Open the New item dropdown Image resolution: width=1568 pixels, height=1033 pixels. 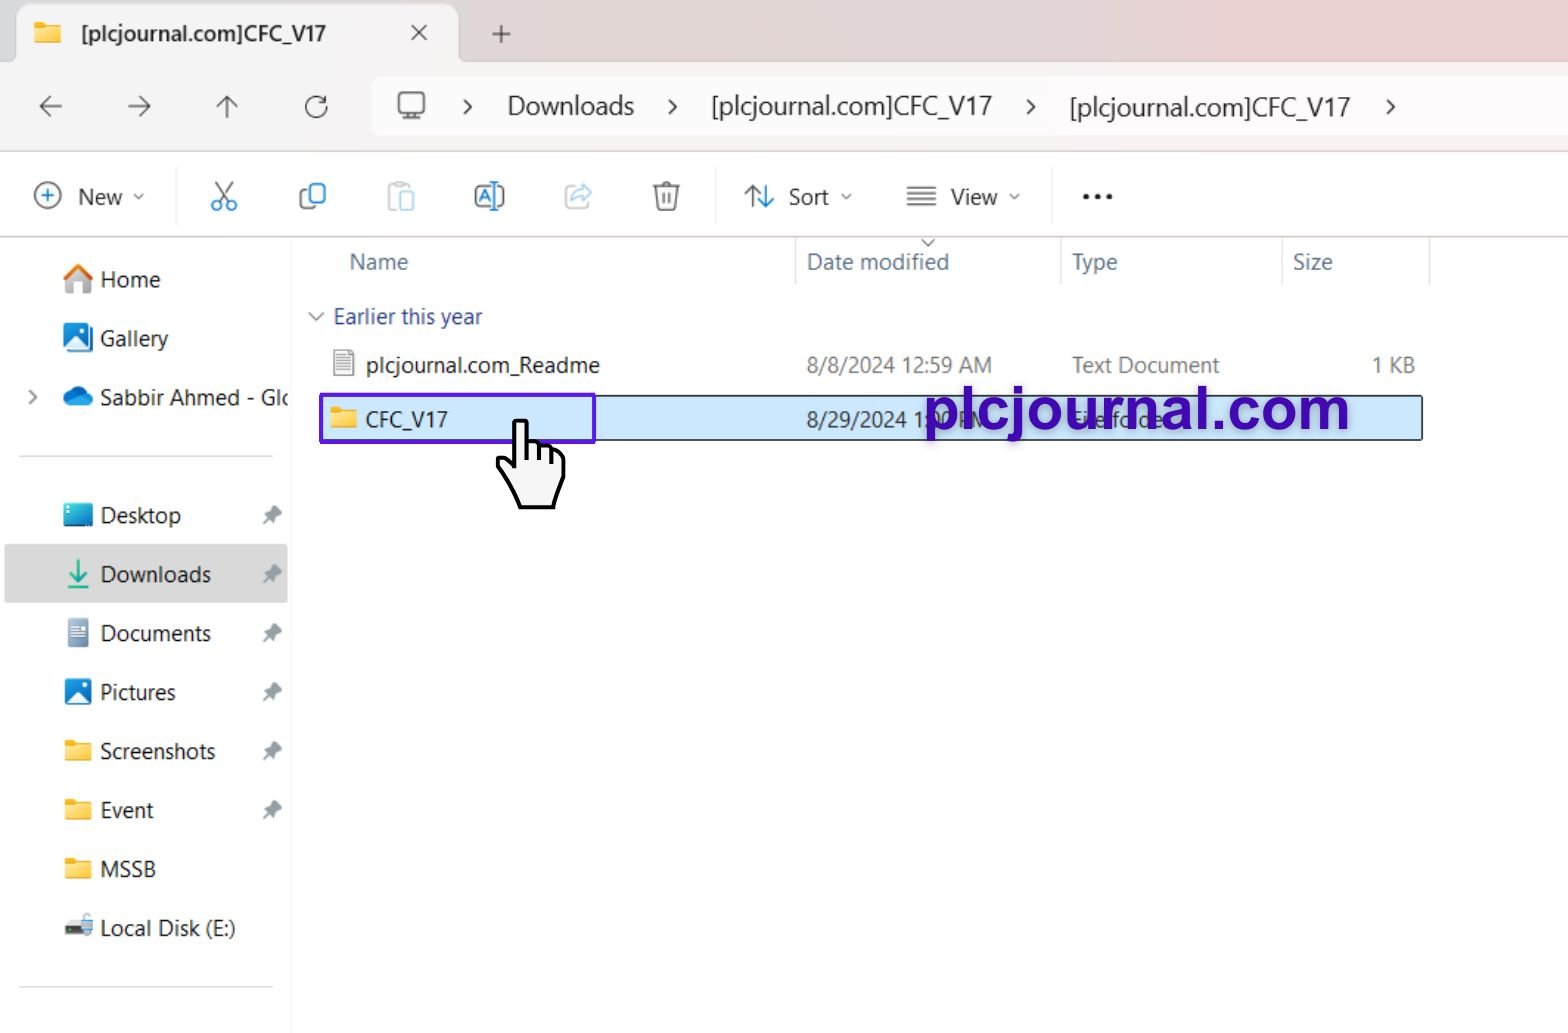(x=89, y=196)
